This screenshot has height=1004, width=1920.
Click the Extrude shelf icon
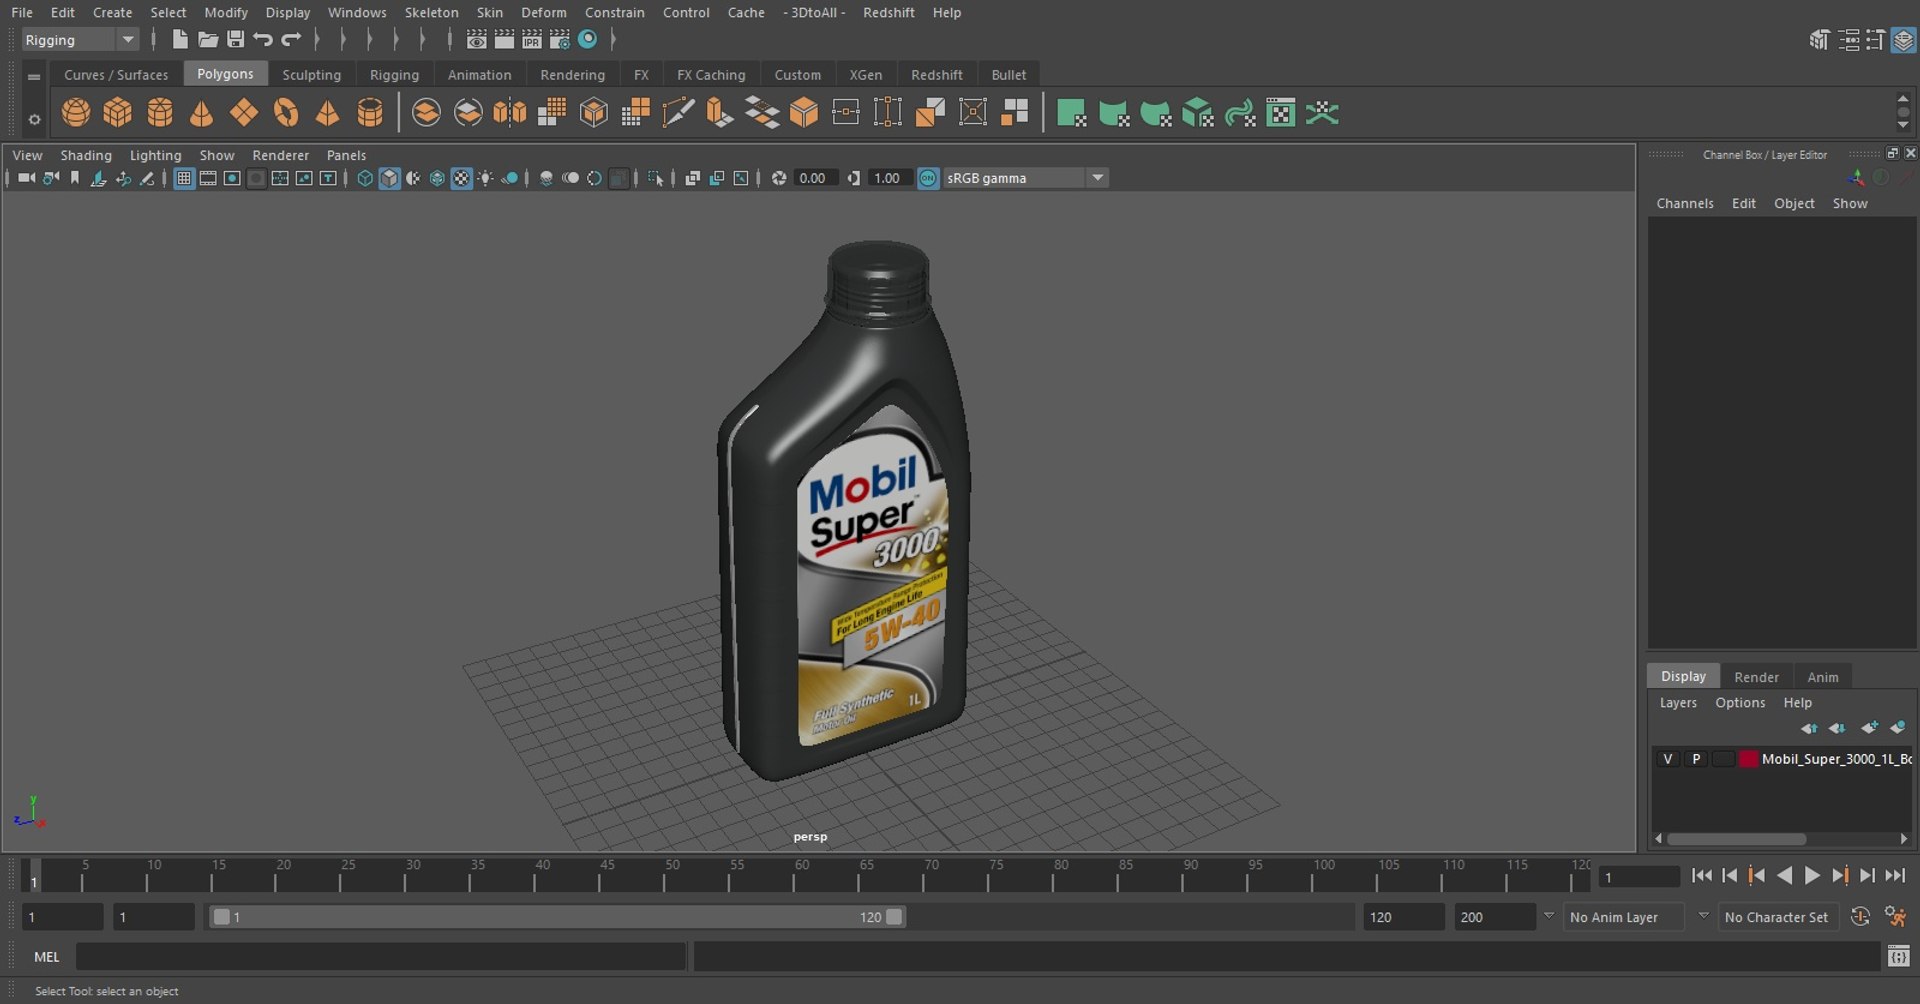click(720, 113)
